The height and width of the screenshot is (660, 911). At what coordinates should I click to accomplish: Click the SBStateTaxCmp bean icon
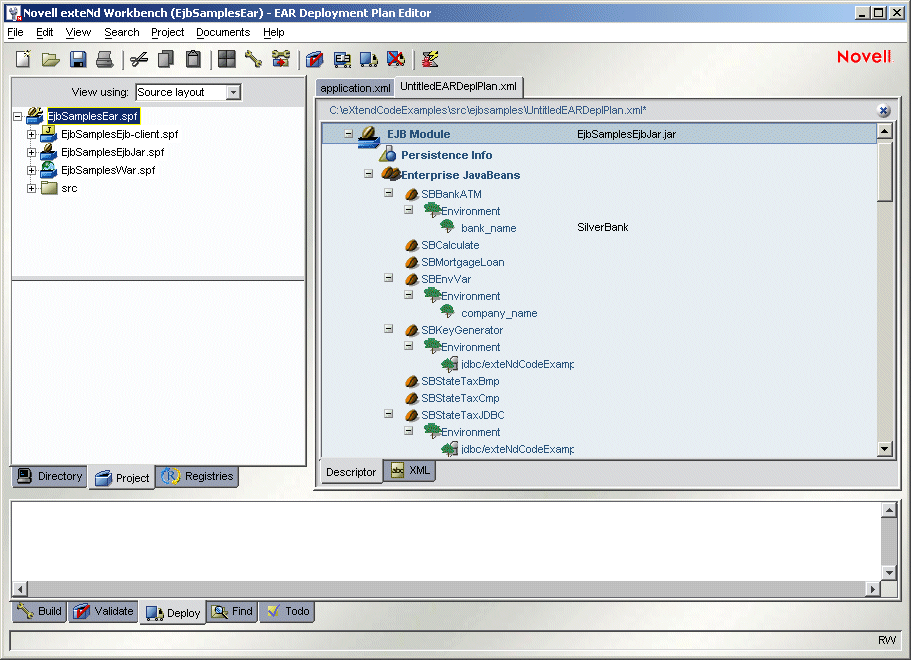[412, 398]
